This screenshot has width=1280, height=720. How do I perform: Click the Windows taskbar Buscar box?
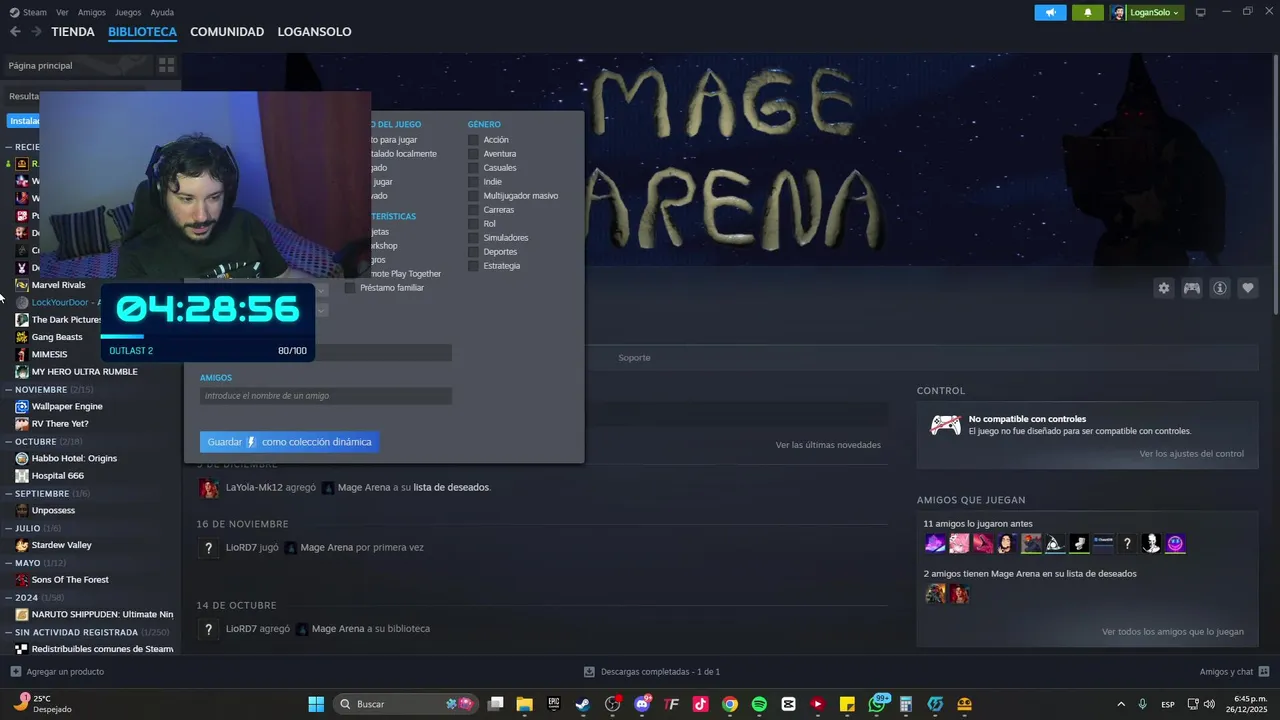click(x=405, y=704)
